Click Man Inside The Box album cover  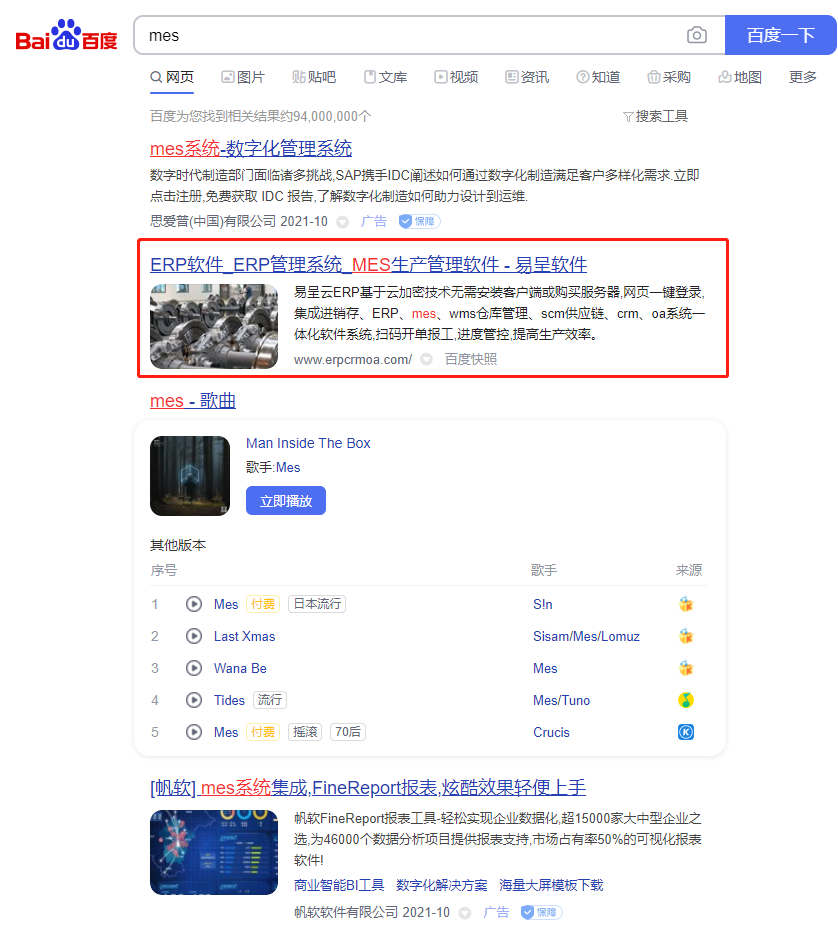[x=190, y=476]
